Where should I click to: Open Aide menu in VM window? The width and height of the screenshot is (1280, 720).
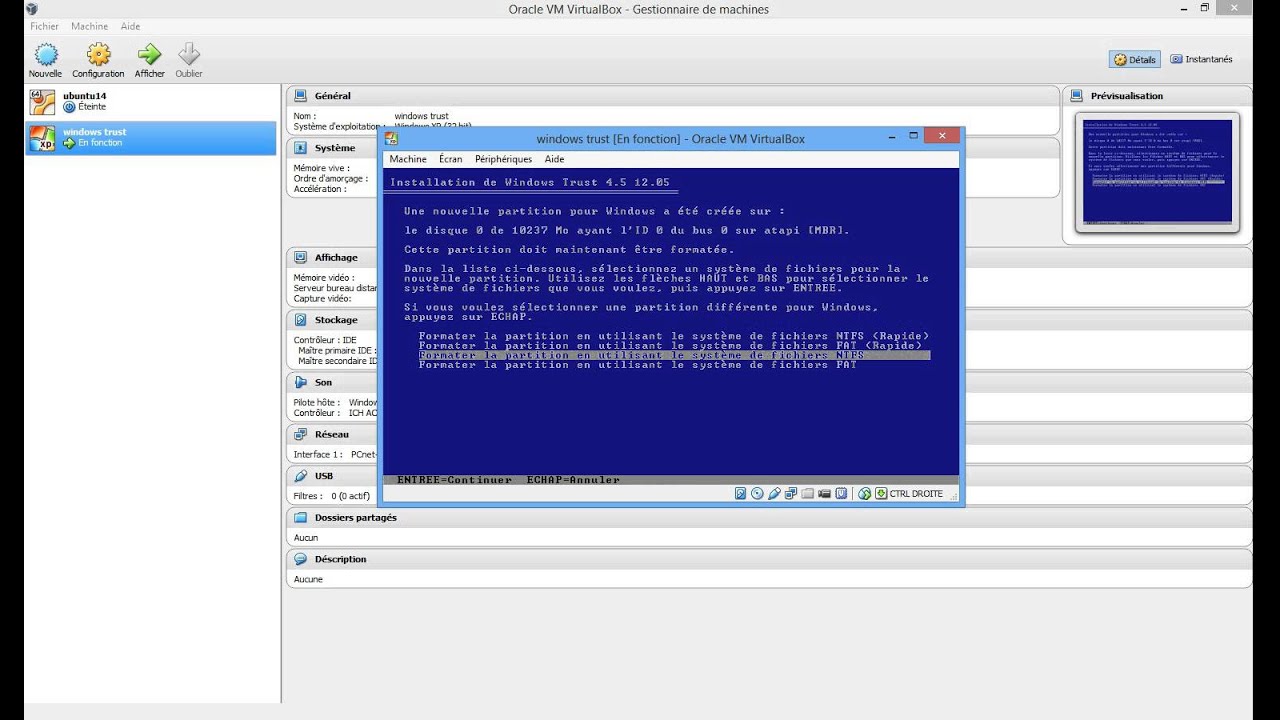555,159
